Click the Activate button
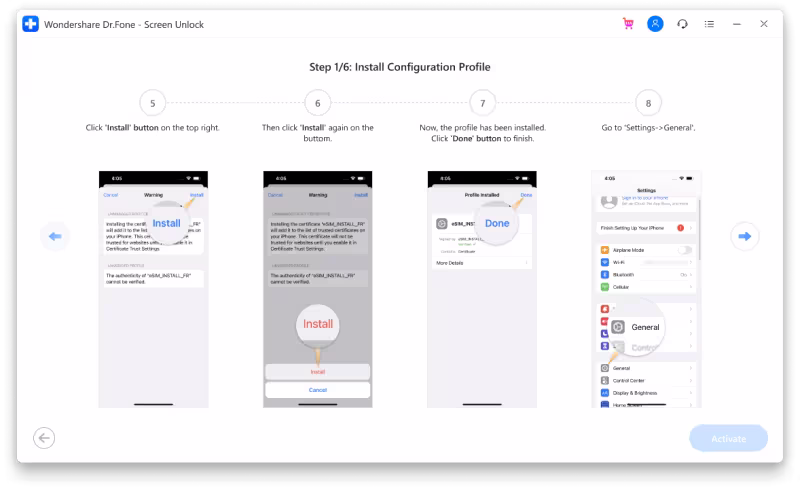Viewport: 800px width, 490px height. [x=728, y=438]
